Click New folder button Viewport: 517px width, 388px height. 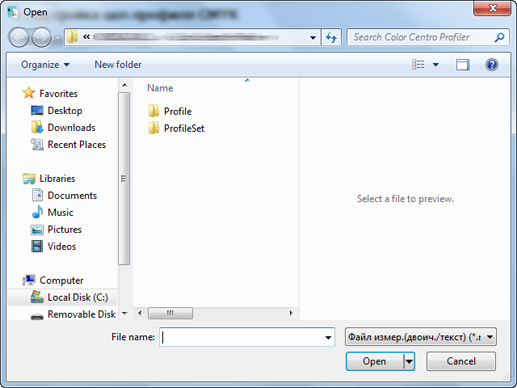click(x=118, y=65)
